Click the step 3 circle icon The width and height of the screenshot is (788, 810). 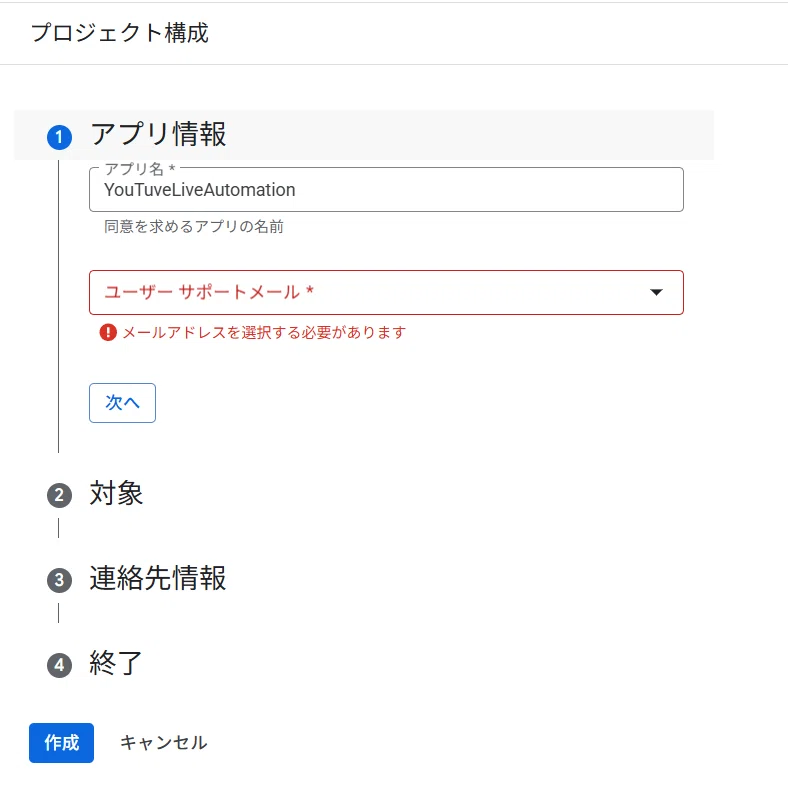pyautogui.click(x=59, y=581)
